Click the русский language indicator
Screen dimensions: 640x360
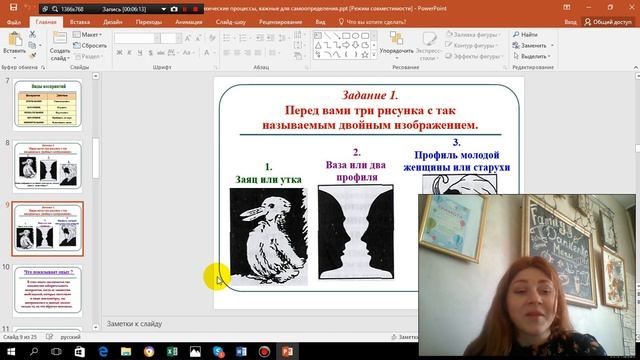71,337
